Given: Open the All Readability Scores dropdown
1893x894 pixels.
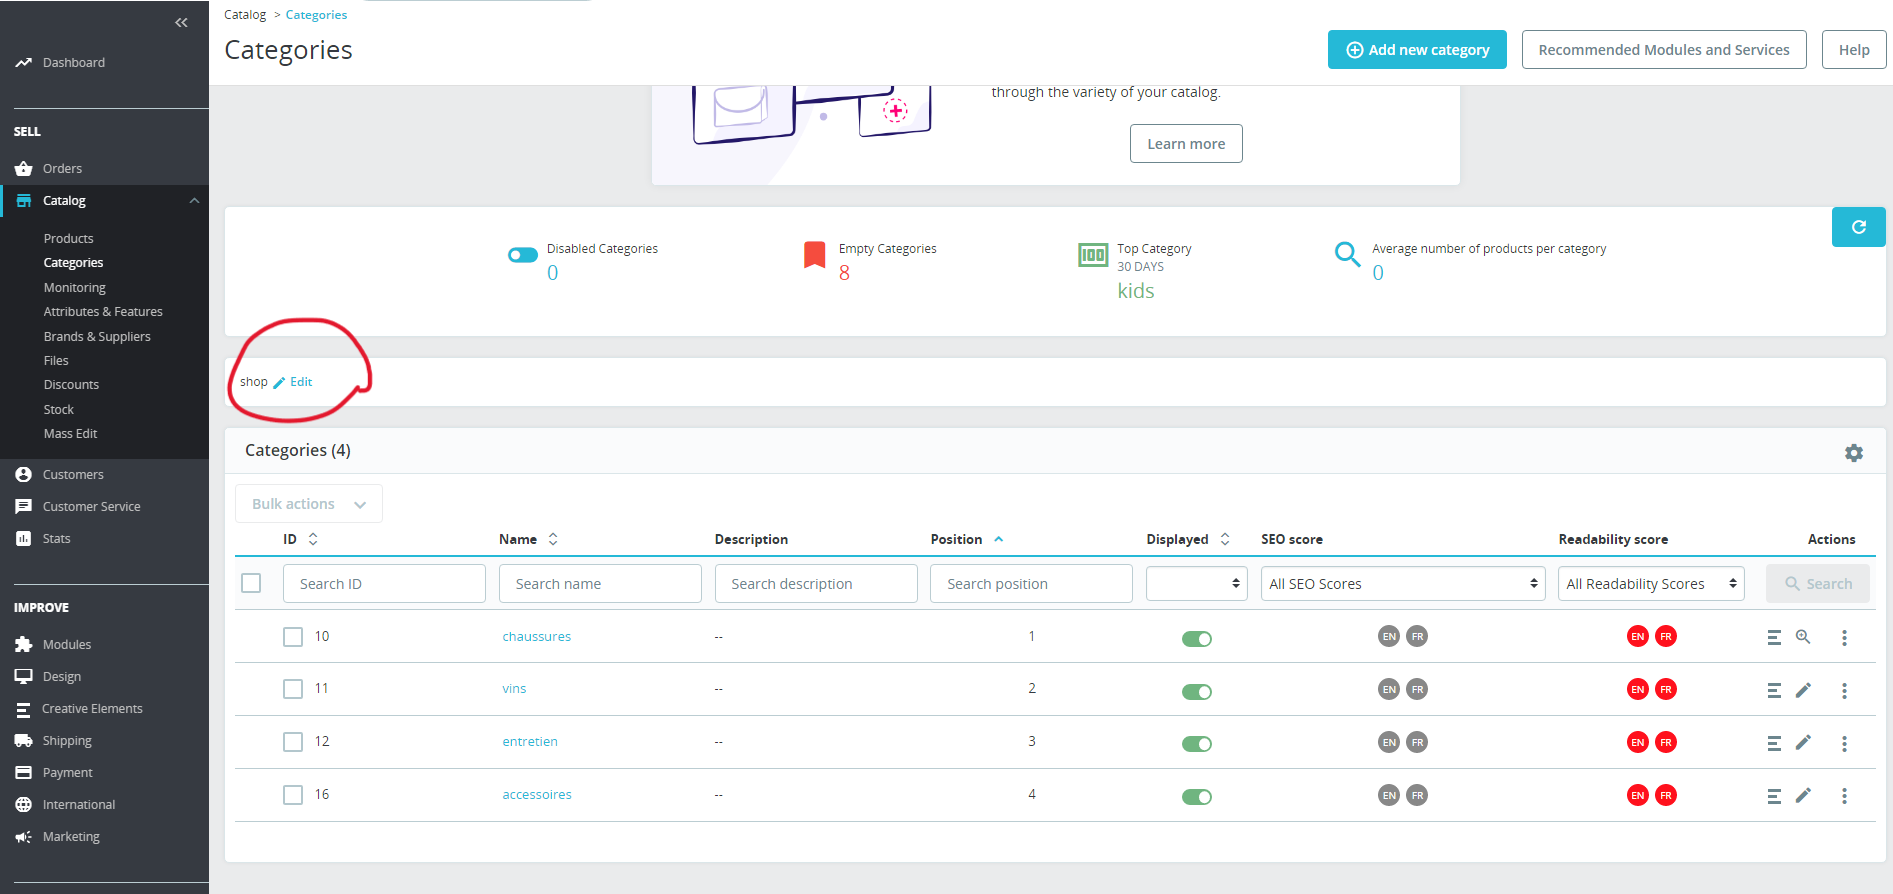Looking at the screenshot, I should [x=1651, y=584].
